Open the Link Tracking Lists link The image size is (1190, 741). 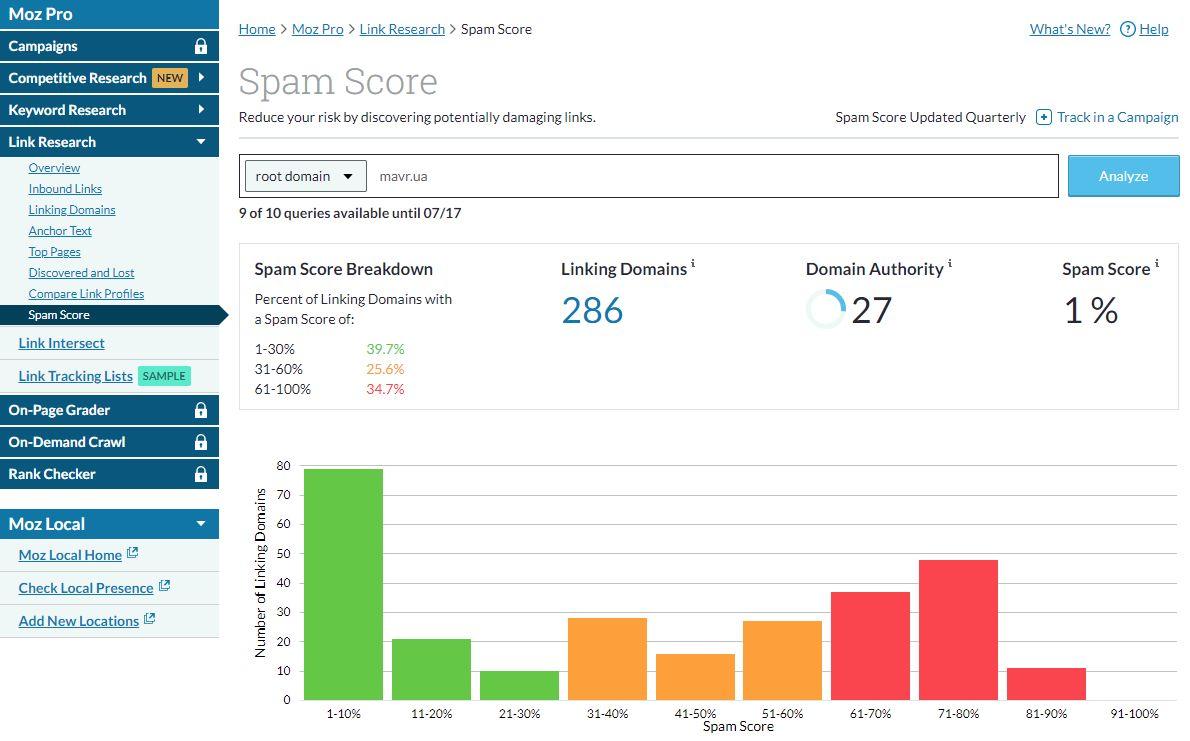[75, 377]
